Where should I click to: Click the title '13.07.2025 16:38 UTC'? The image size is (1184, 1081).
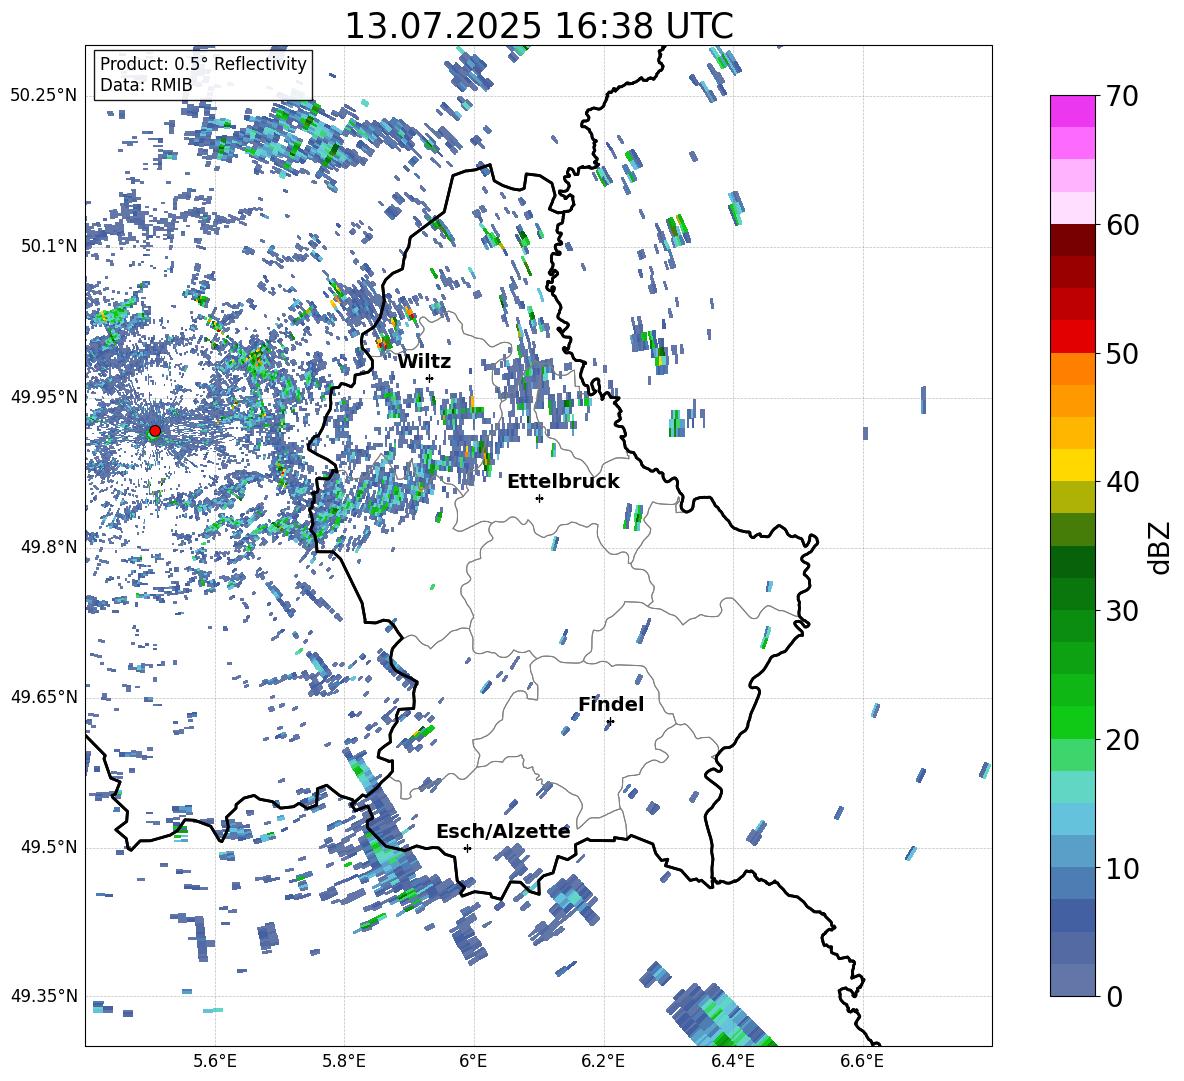(x=538, y=26)
